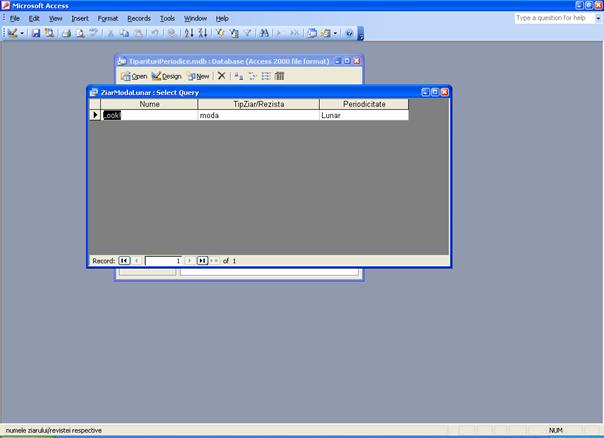Click the Find binoculars icon
604x438 pixels.
tap(264, 33)
